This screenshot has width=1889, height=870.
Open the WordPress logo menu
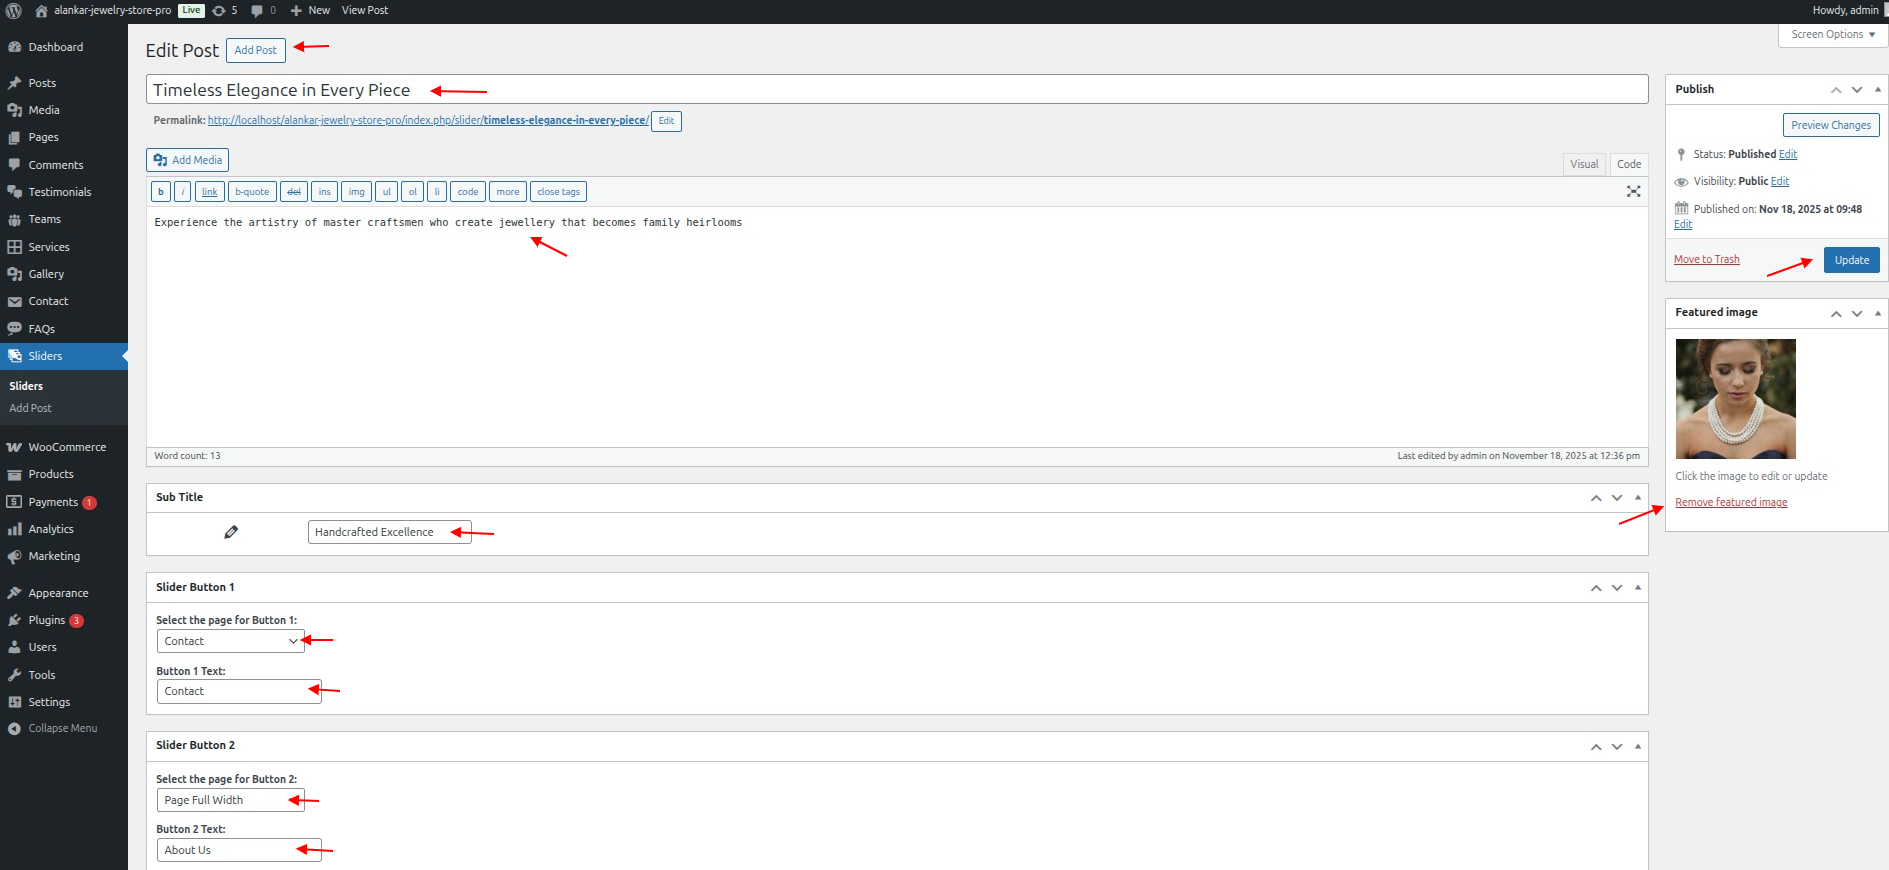14,11
